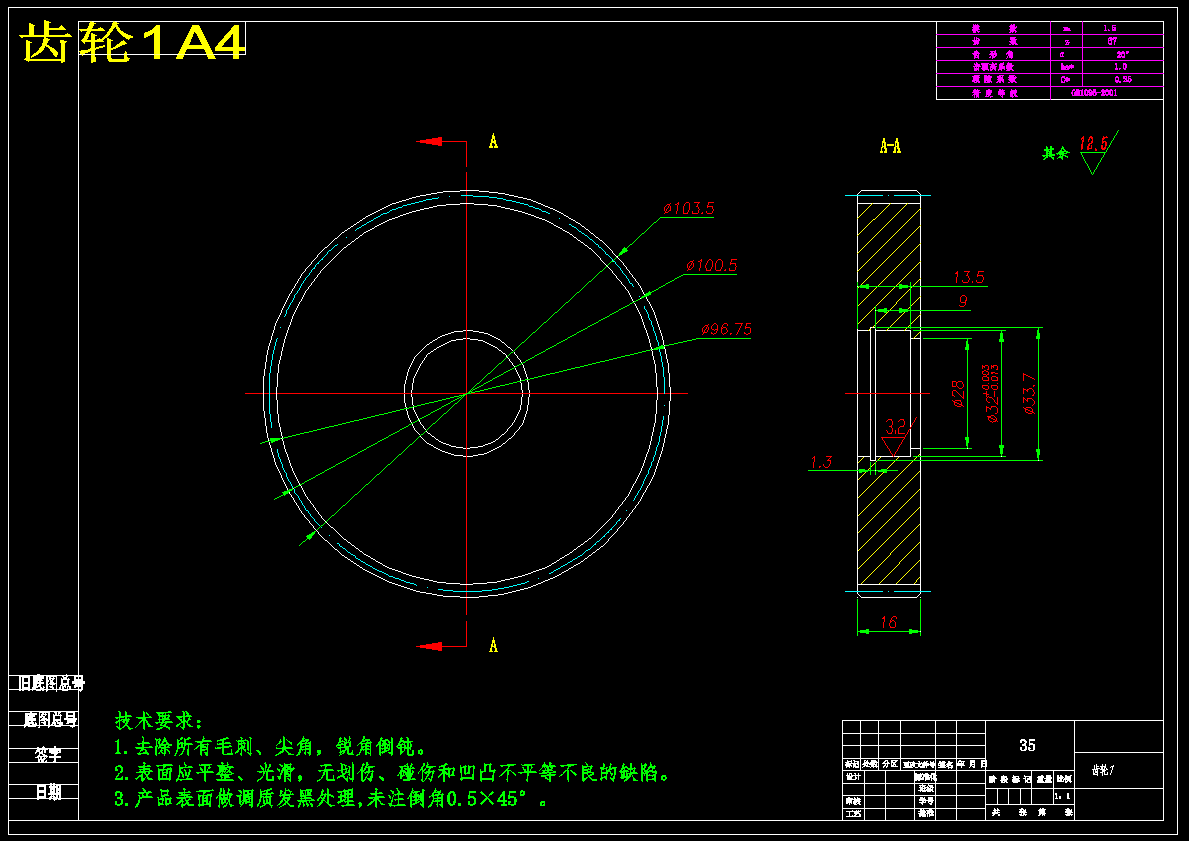Image resolution: width=1189 pixels, height=841 pixels.
Task: Click the upper section-line letter A
Action: pos(494,141)
